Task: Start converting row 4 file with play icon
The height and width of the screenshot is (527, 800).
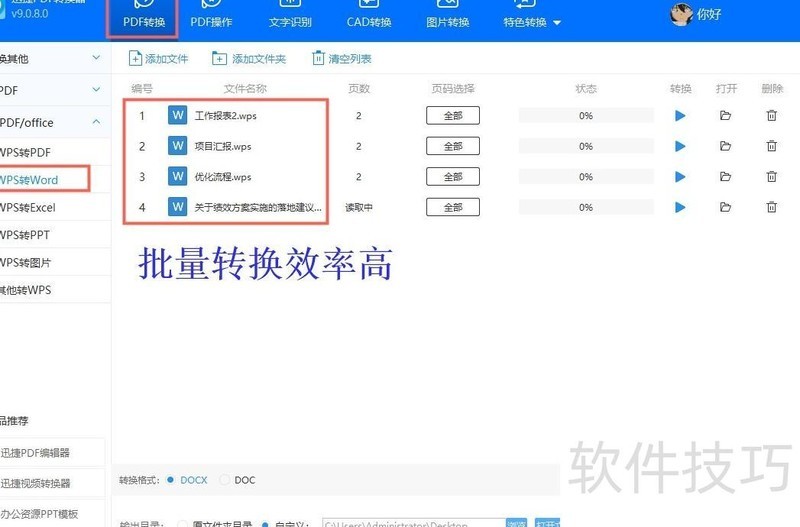Action: pyautogui.click(x=680, y=208)
